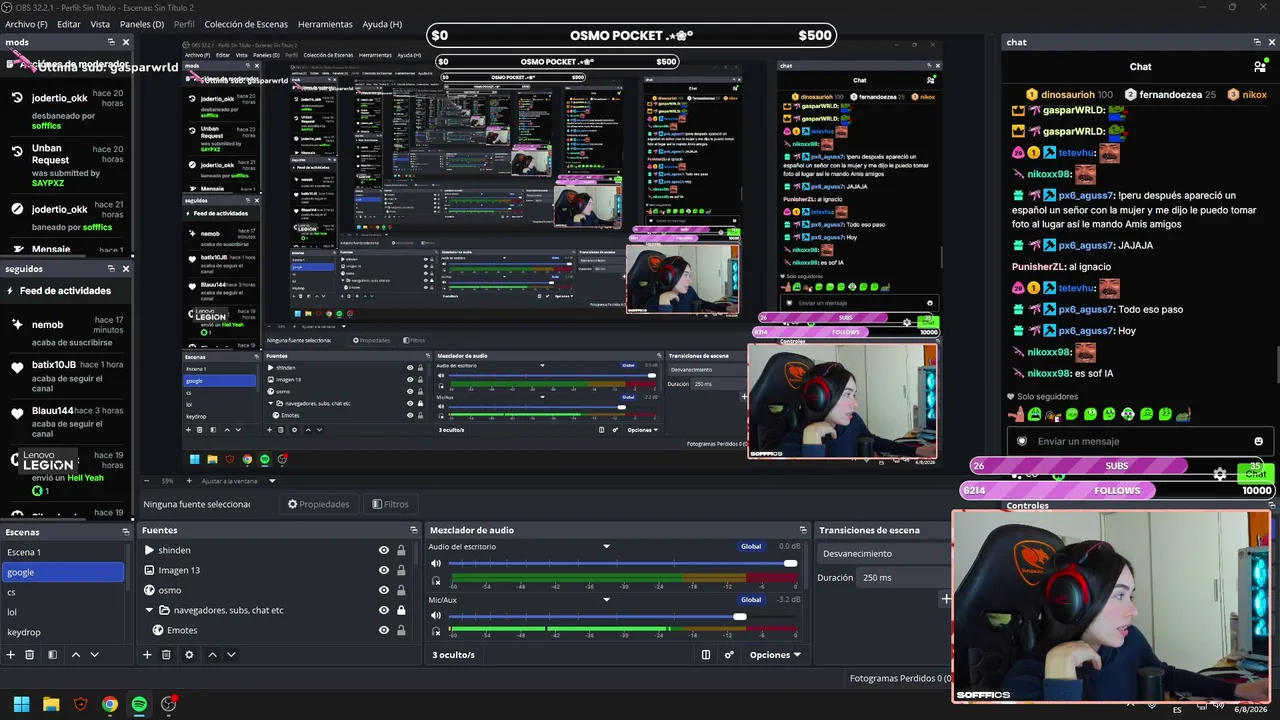Collapse the navegadores, subs, chat etc group

[150, 610]
